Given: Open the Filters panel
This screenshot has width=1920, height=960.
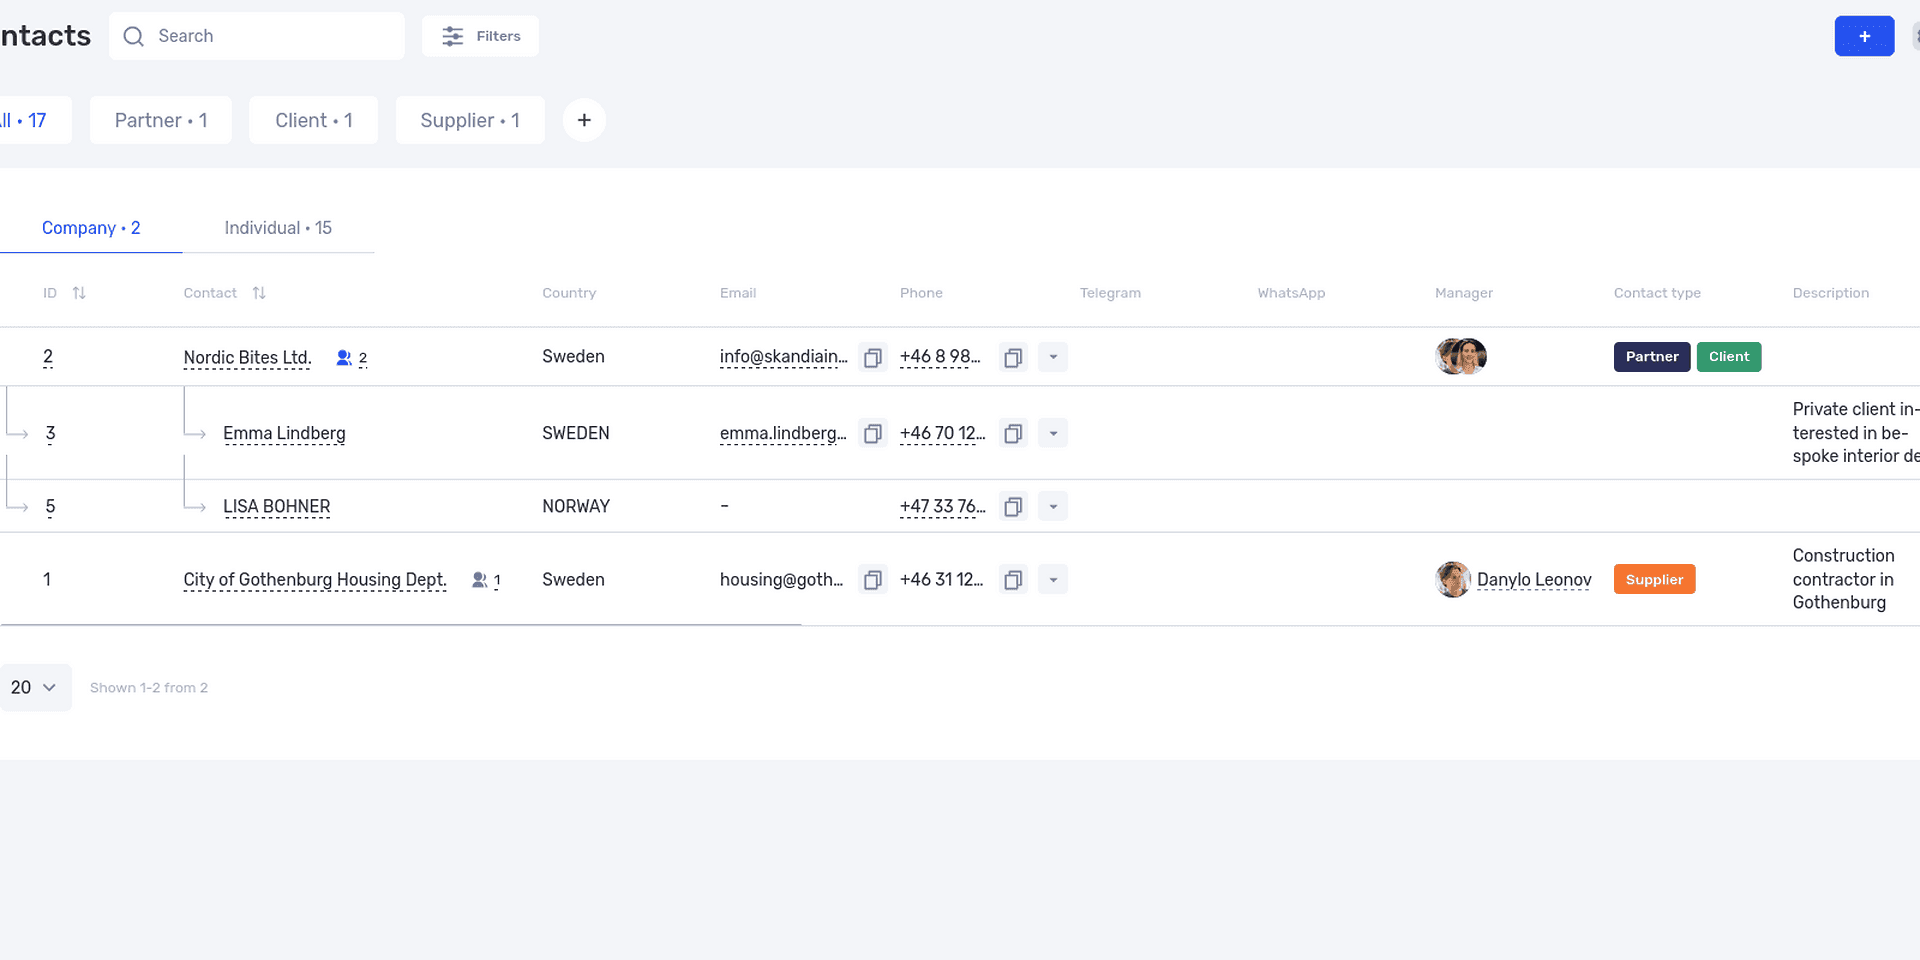Looking at the screenshot, I should pos(480,36).
